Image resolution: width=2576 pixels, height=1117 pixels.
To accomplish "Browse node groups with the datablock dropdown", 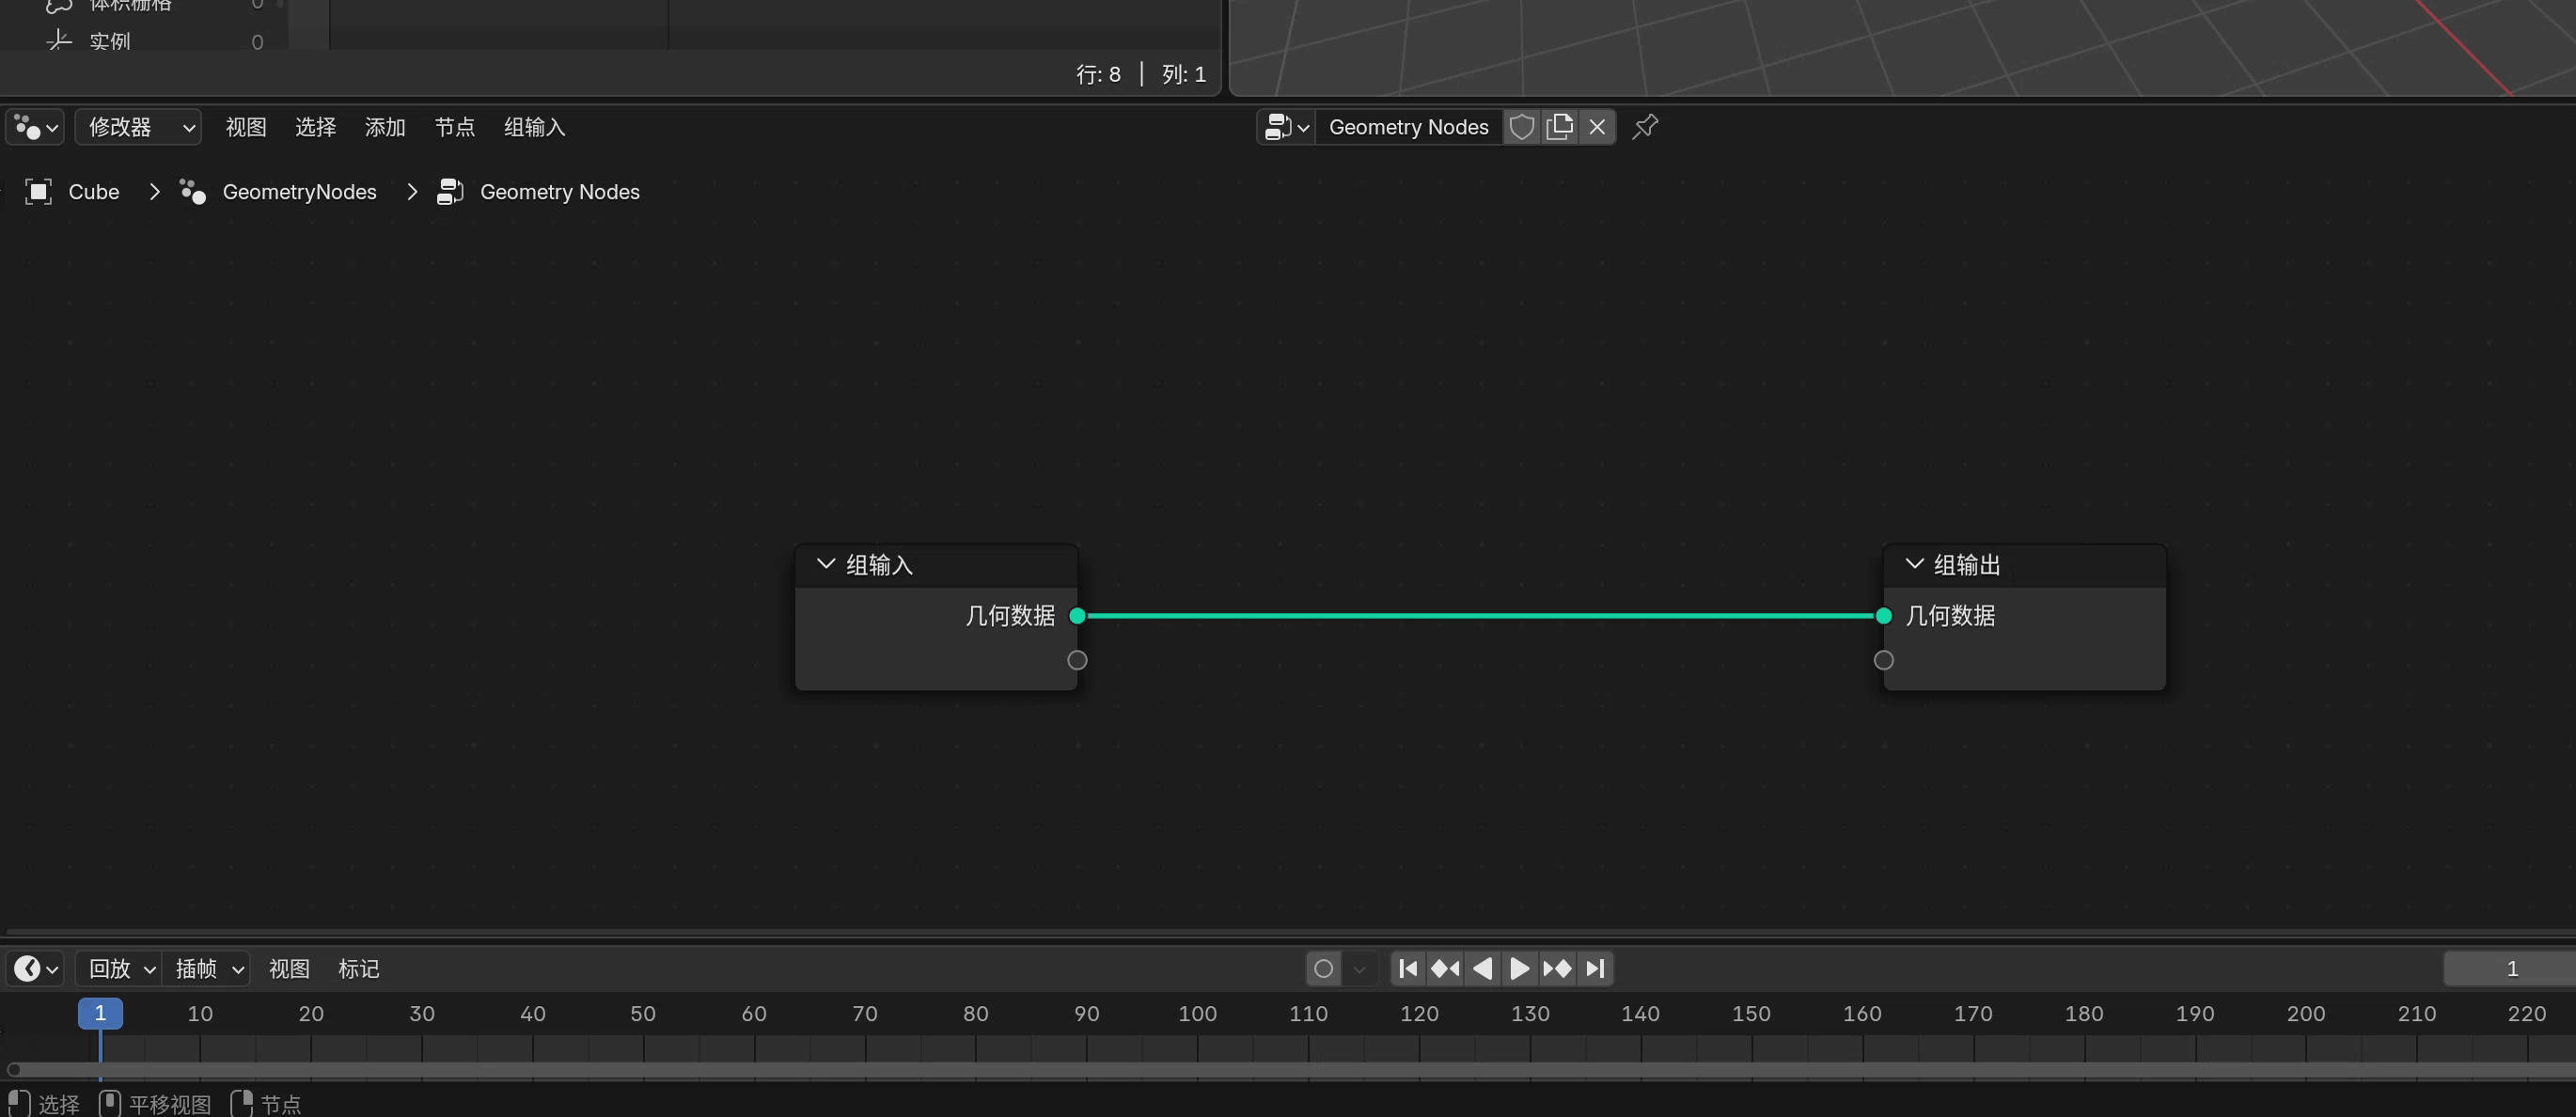I will (1286, 127).
